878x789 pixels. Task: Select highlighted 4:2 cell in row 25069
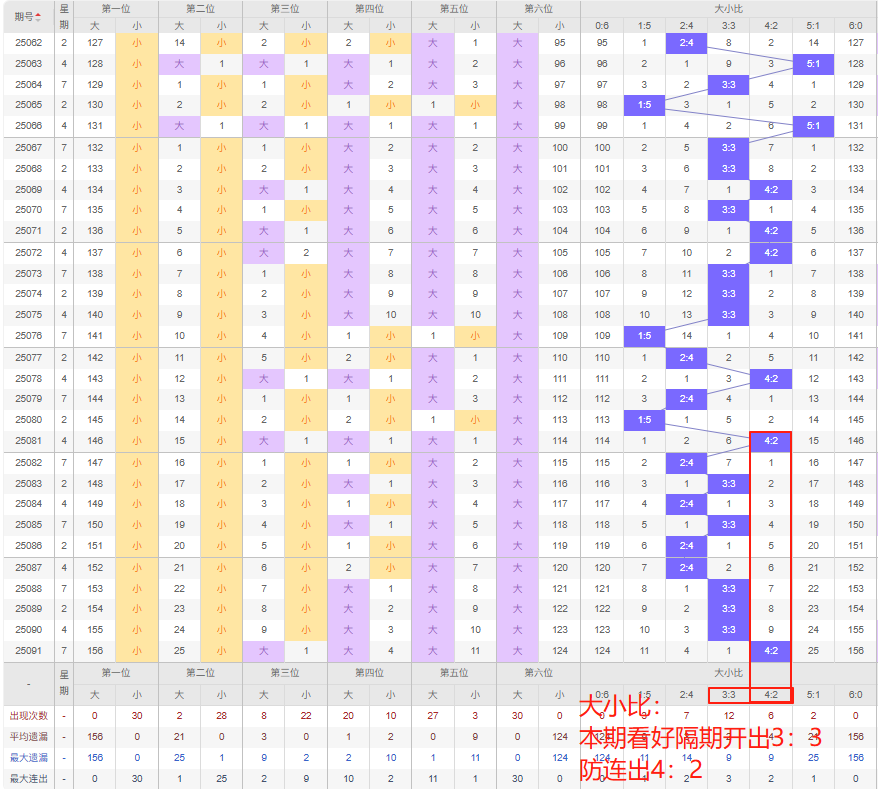point(771,190)
